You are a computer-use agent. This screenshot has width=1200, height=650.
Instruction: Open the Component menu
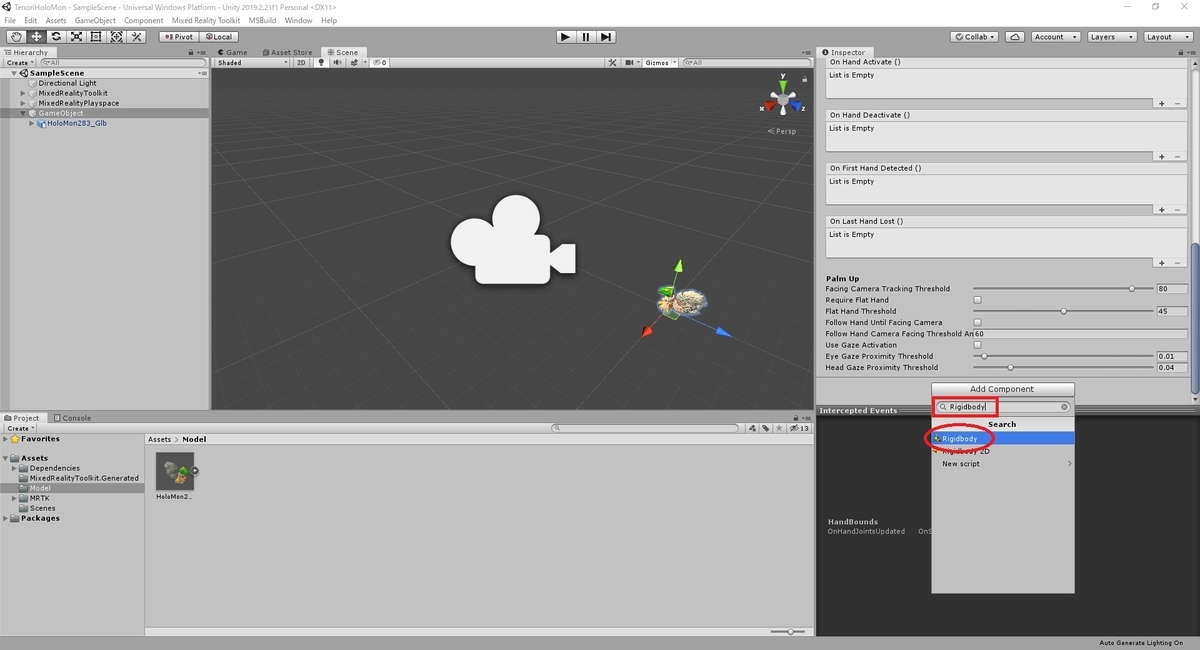coord(143,20)
